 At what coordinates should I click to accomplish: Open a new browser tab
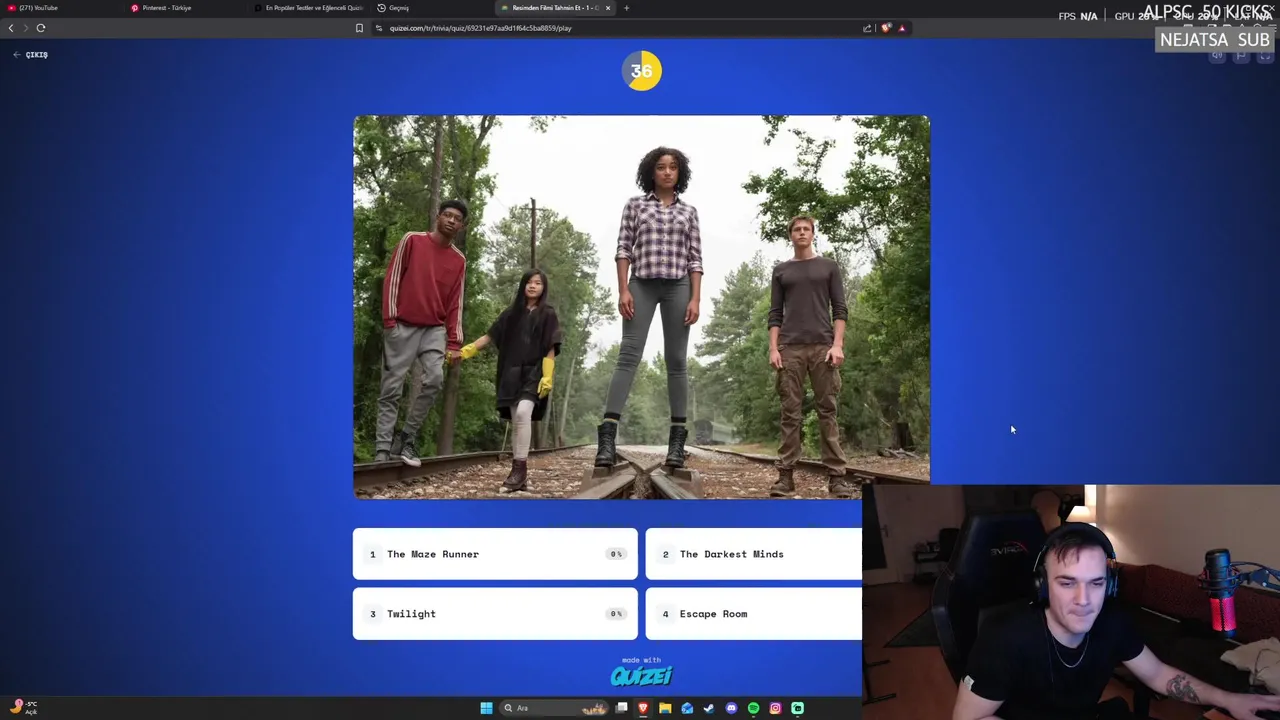pos(626,8)
